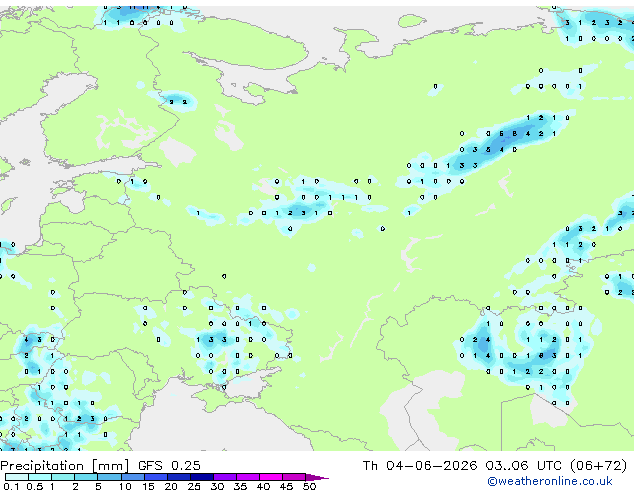This screenshot has width=634, height=490.
Task: Select the 25–30 mm dark navy legend swatch
Action: tap(202, 477)
